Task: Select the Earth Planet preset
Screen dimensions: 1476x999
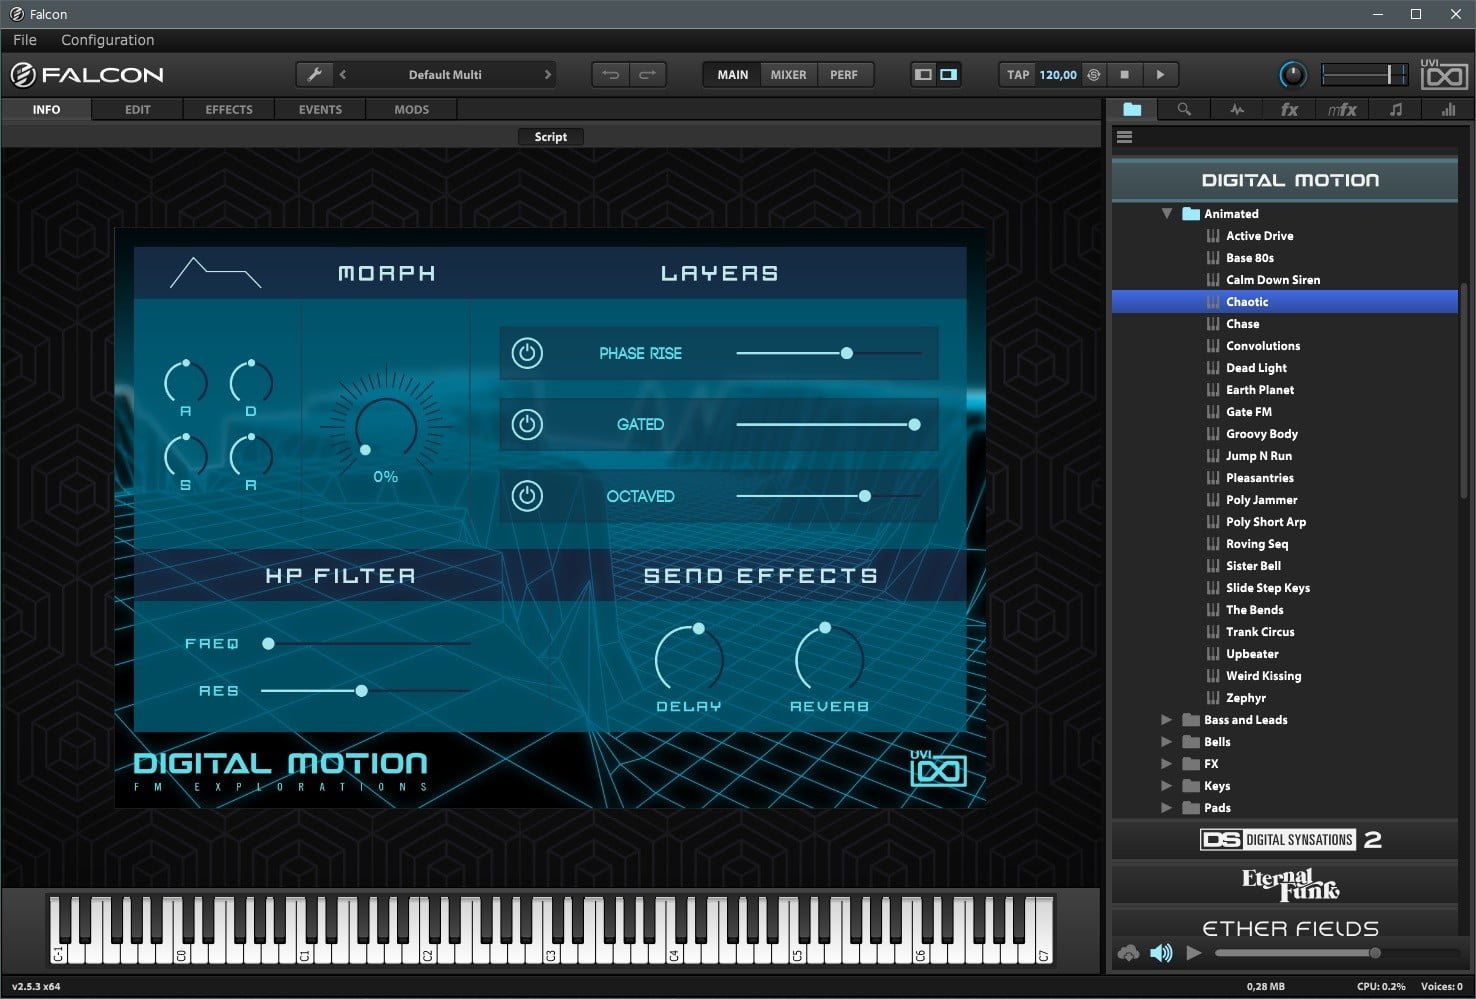Action: coord(1260,389)
